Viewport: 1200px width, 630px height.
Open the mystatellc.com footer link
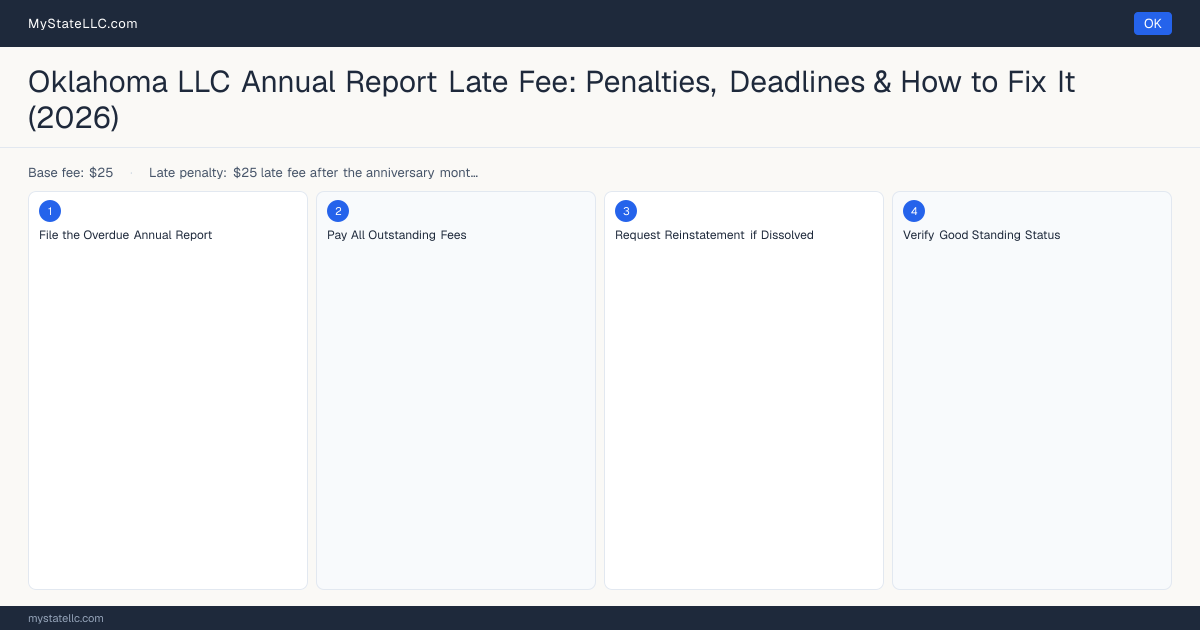(x=66, y=618)
